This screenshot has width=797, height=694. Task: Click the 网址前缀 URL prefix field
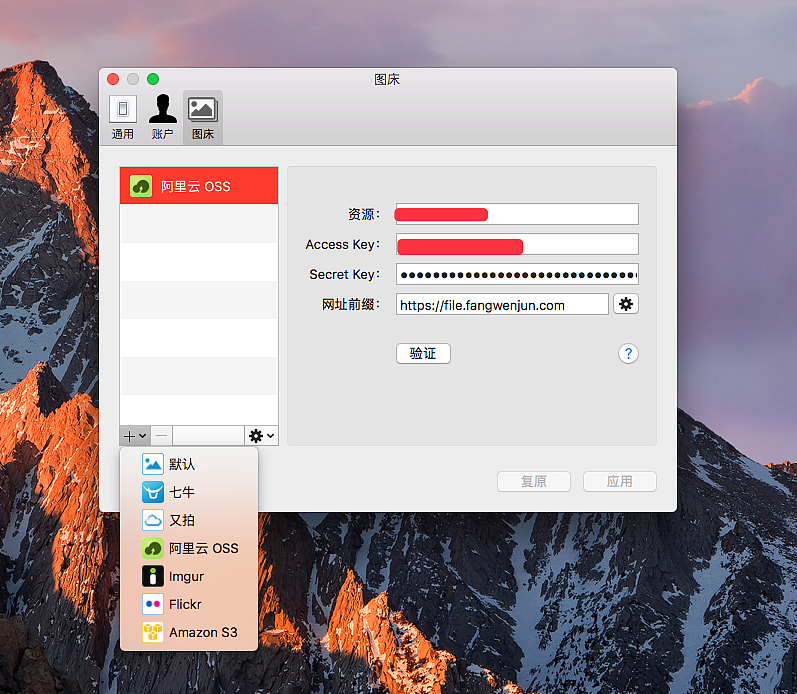tap(502, 305)
